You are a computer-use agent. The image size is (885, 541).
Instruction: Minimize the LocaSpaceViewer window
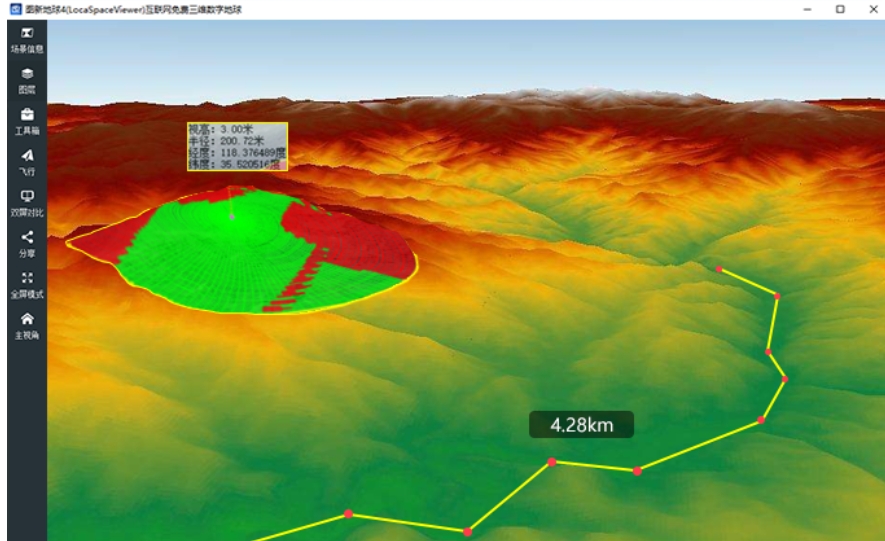point(807,9)
